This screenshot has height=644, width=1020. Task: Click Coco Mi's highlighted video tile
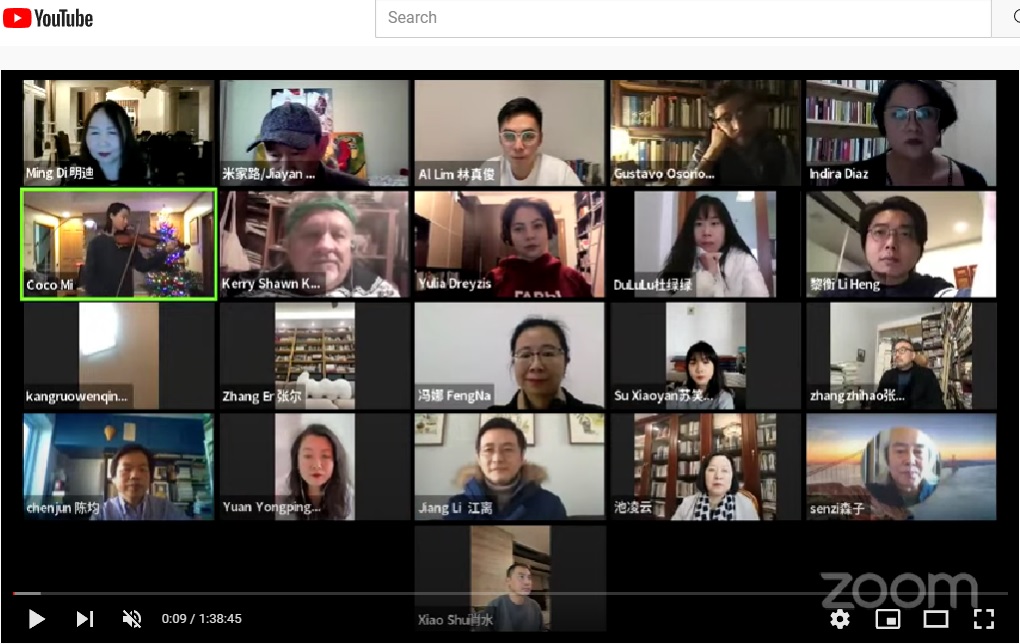pyautogui.click(x=119, y=244)
